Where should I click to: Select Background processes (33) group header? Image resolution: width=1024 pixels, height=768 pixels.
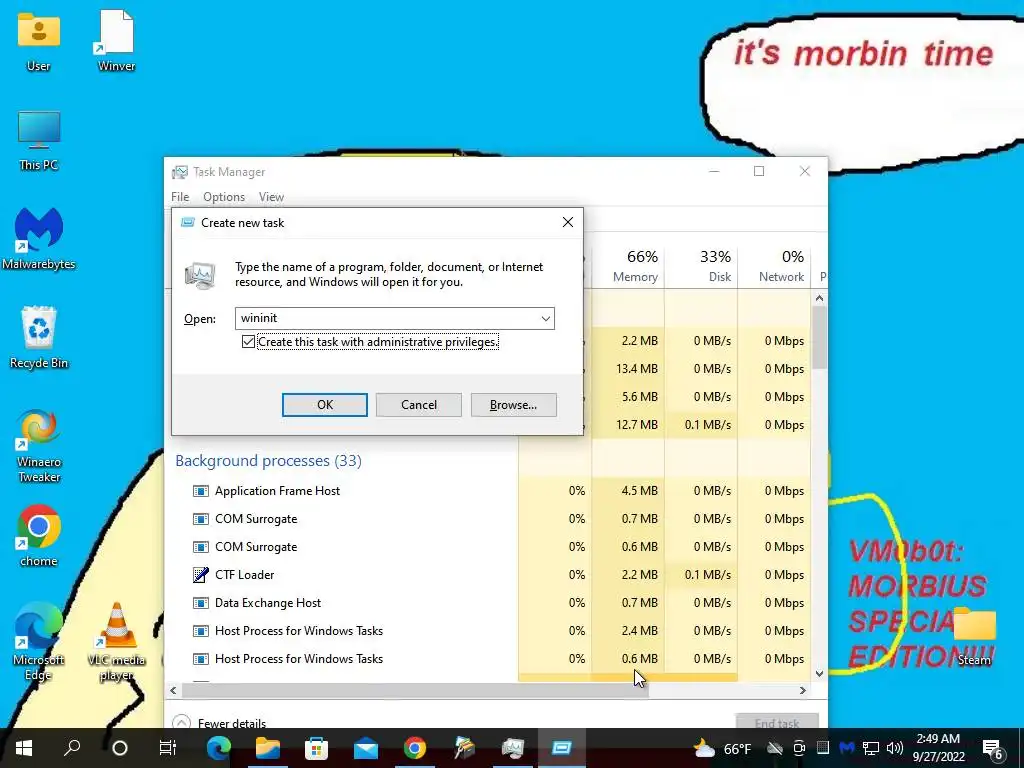(x=268, y=461)
